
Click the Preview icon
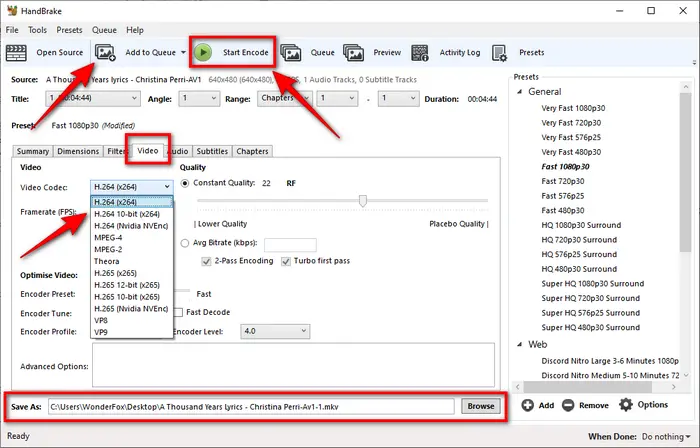click(354, 52)
